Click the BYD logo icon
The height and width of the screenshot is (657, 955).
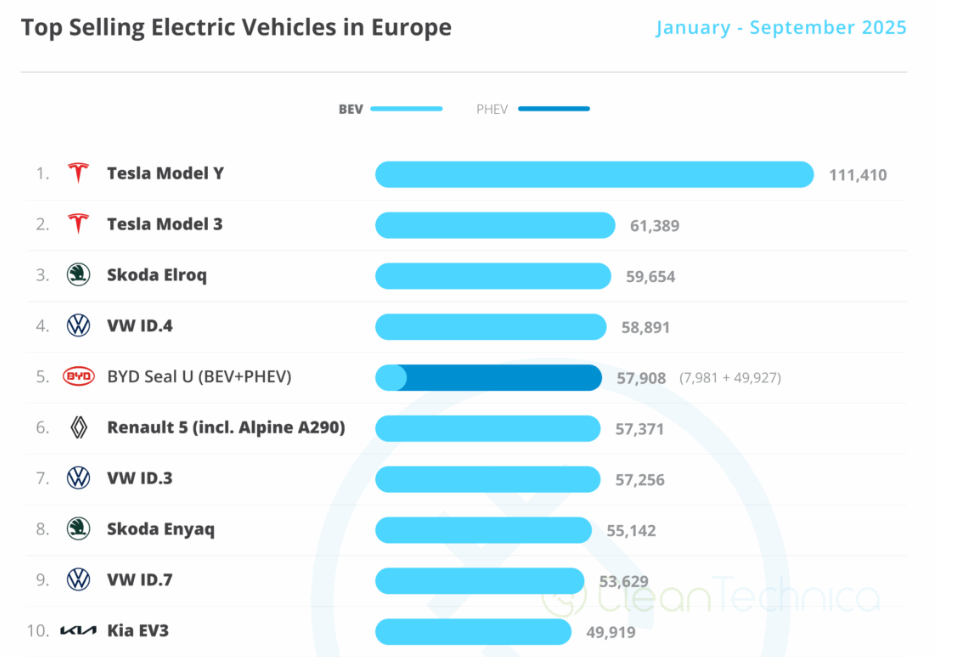pyautogui.click(x=78, y=377)
